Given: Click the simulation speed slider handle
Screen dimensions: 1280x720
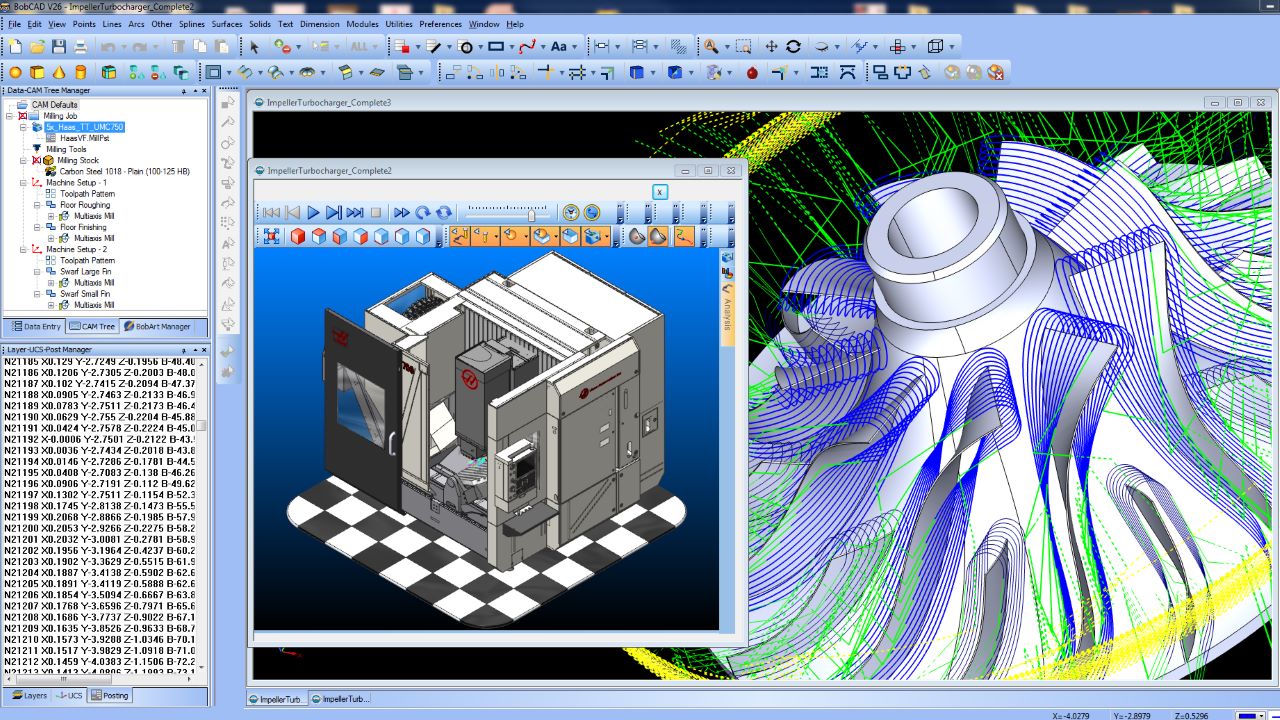Looking at the screenshot, I should pyautogui.click(x=531, y=213).
